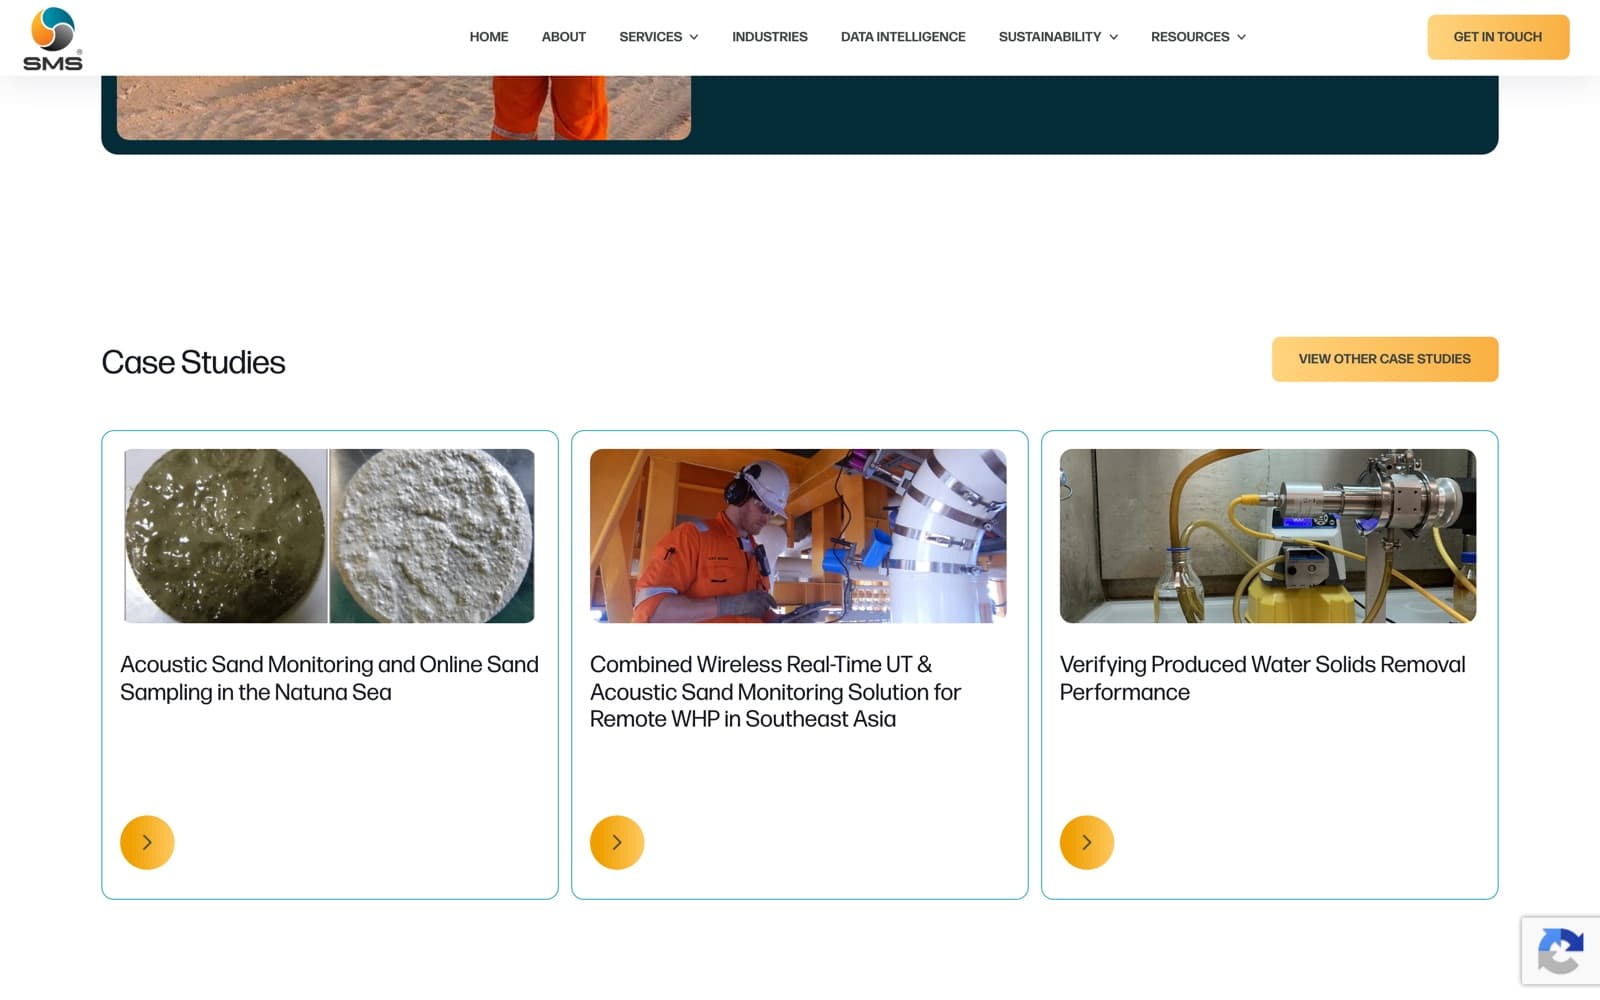Expand the Services dropdown chevron
1600x1000 pixels.
point(694,37)
